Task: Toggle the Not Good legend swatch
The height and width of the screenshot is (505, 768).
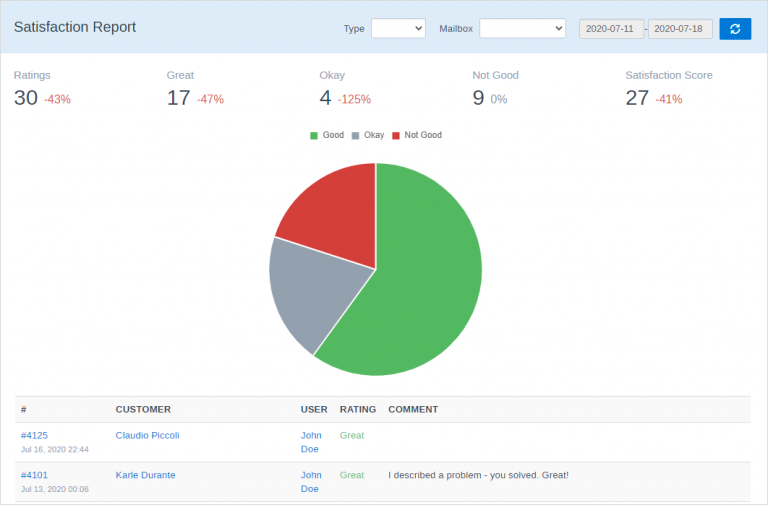Action: 396,135
